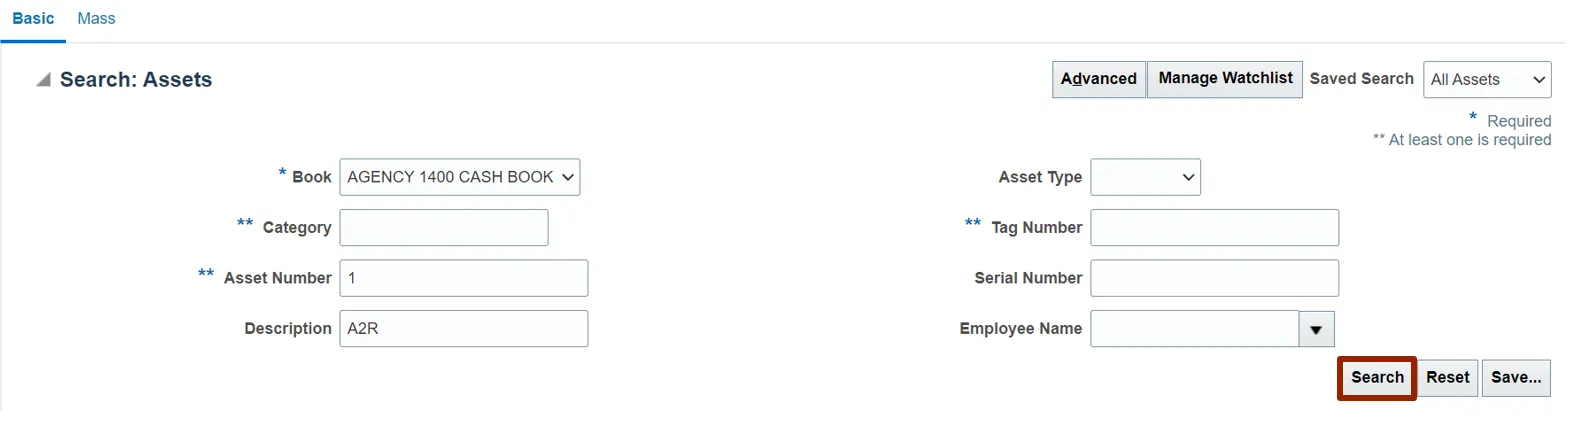Switch to the Mass tab
Viewport: 1581px width, 444px height.
(x=96, y=19)
